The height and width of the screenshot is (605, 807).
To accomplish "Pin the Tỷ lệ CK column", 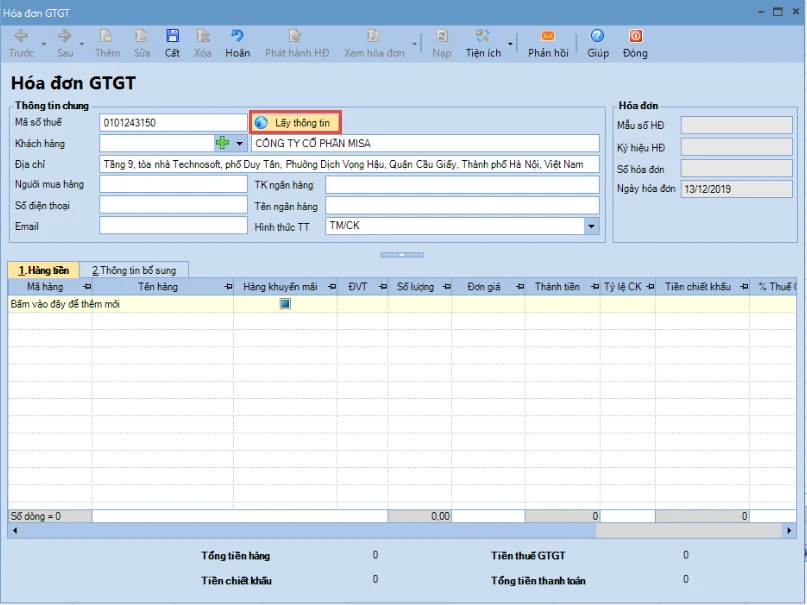I will 650,287.
